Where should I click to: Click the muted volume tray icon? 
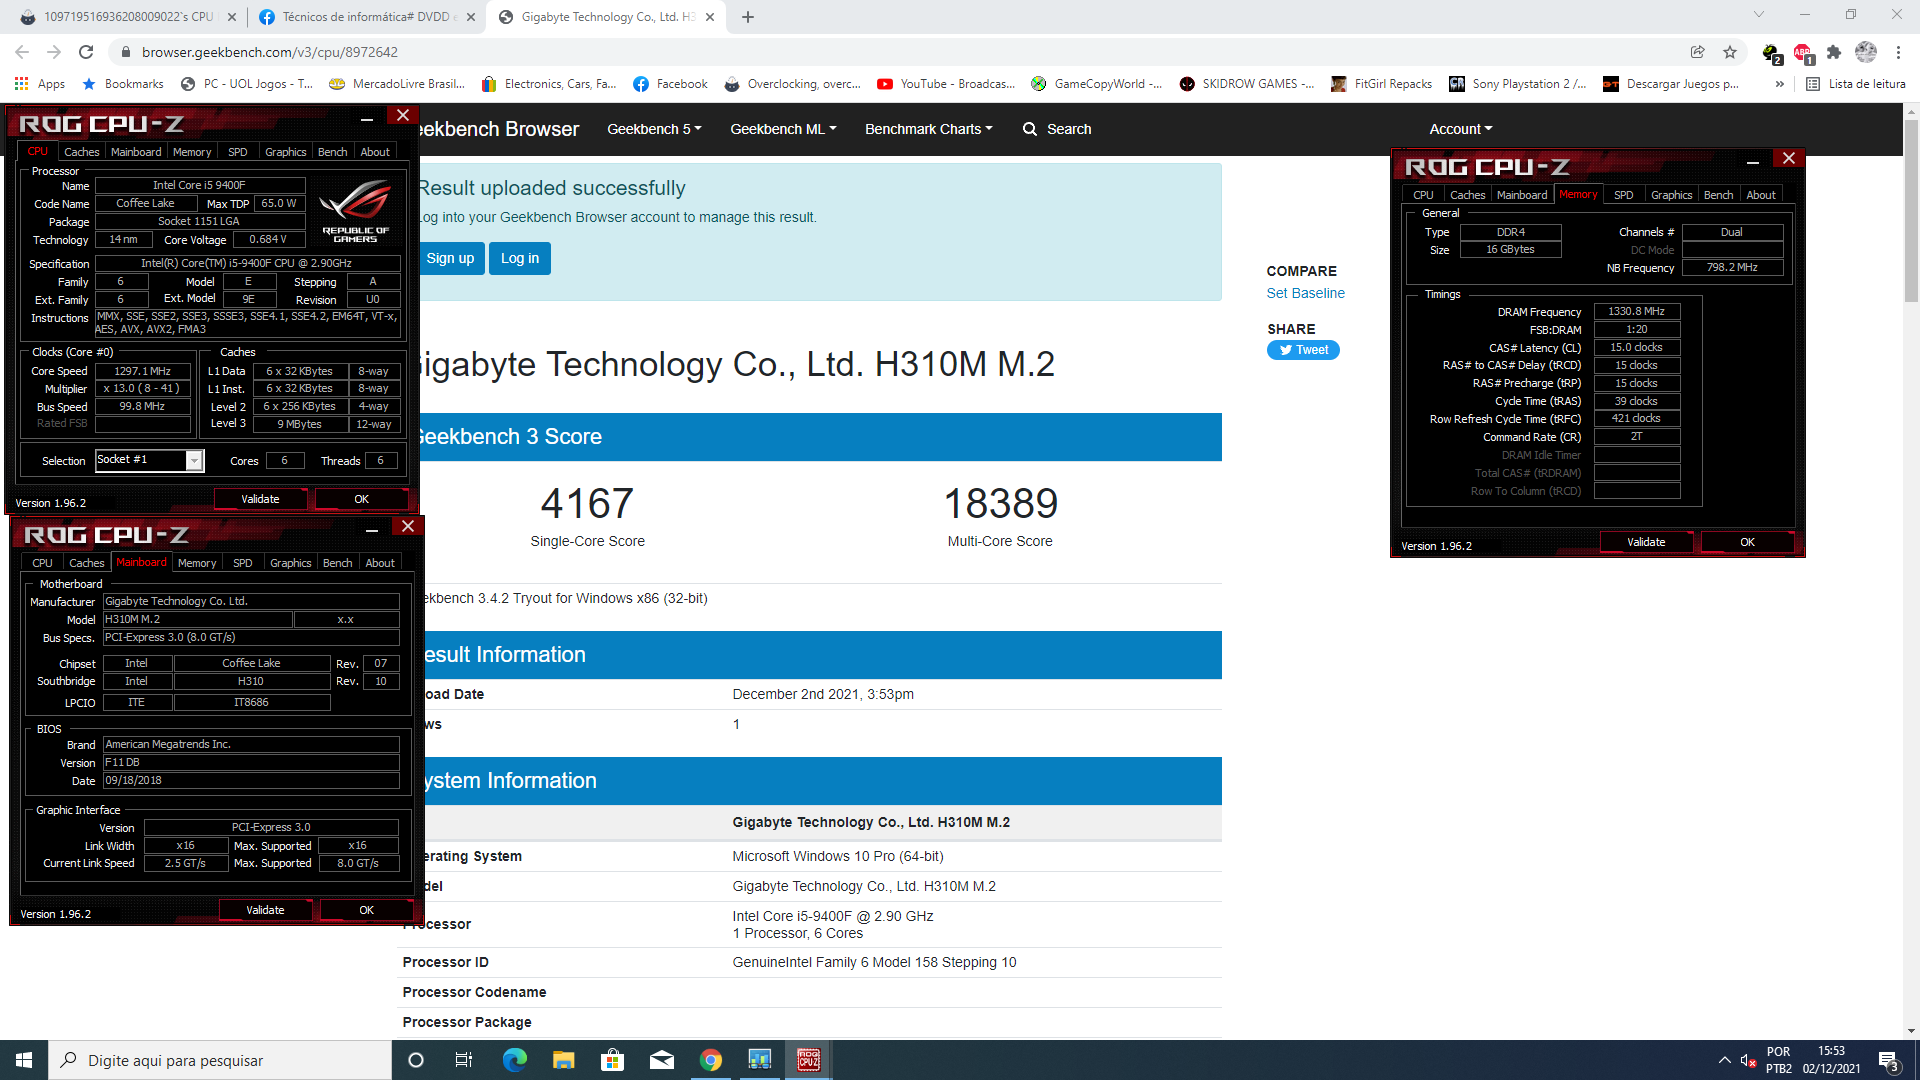click(1748, 1060)
